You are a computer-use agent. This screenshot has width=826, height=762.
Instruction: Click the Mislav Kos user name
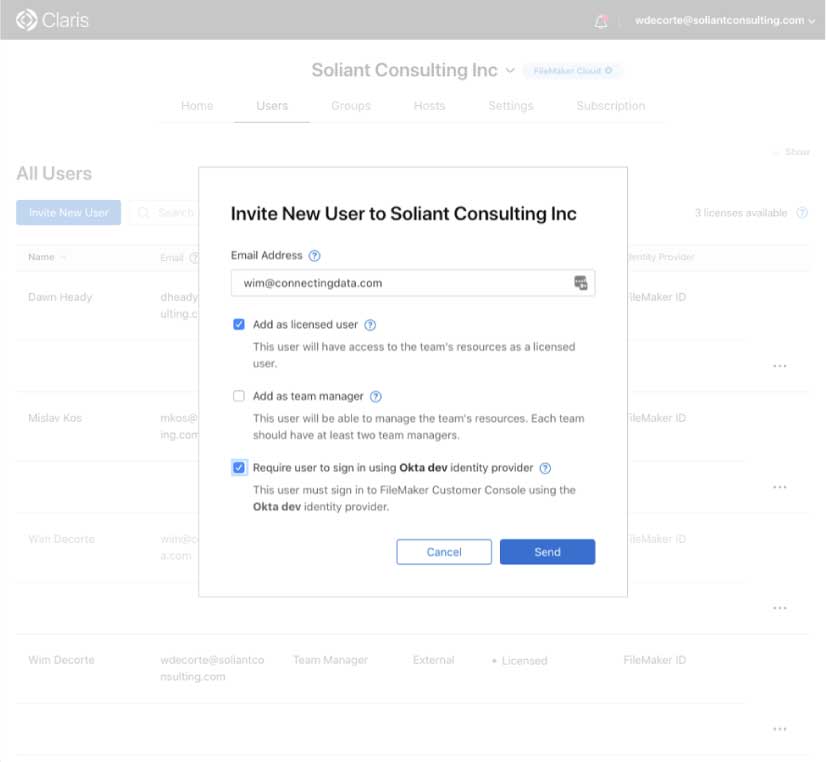pos(55,418)
